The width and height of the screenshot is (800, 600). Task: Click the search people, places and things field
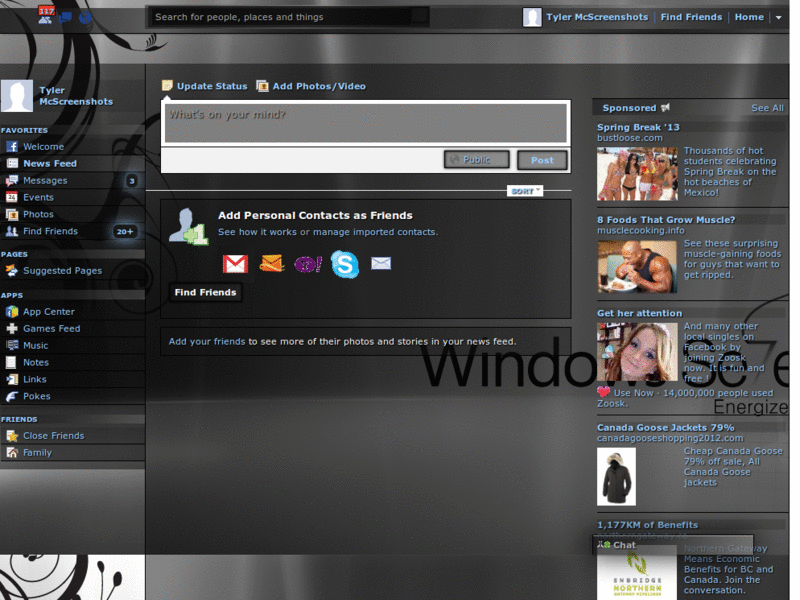pos(288,17)
